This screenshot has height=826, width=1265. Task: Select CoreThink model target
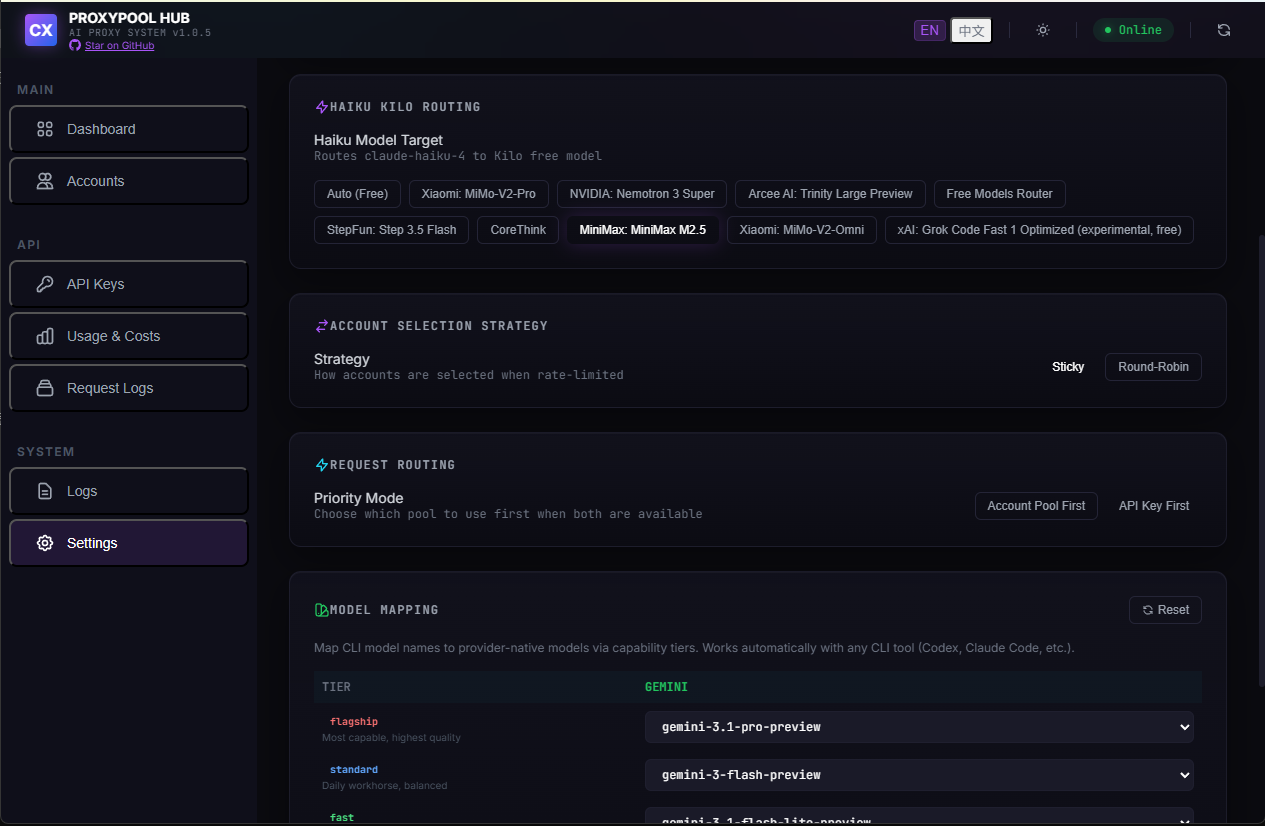pyautogui.click(x=518, y=230)
